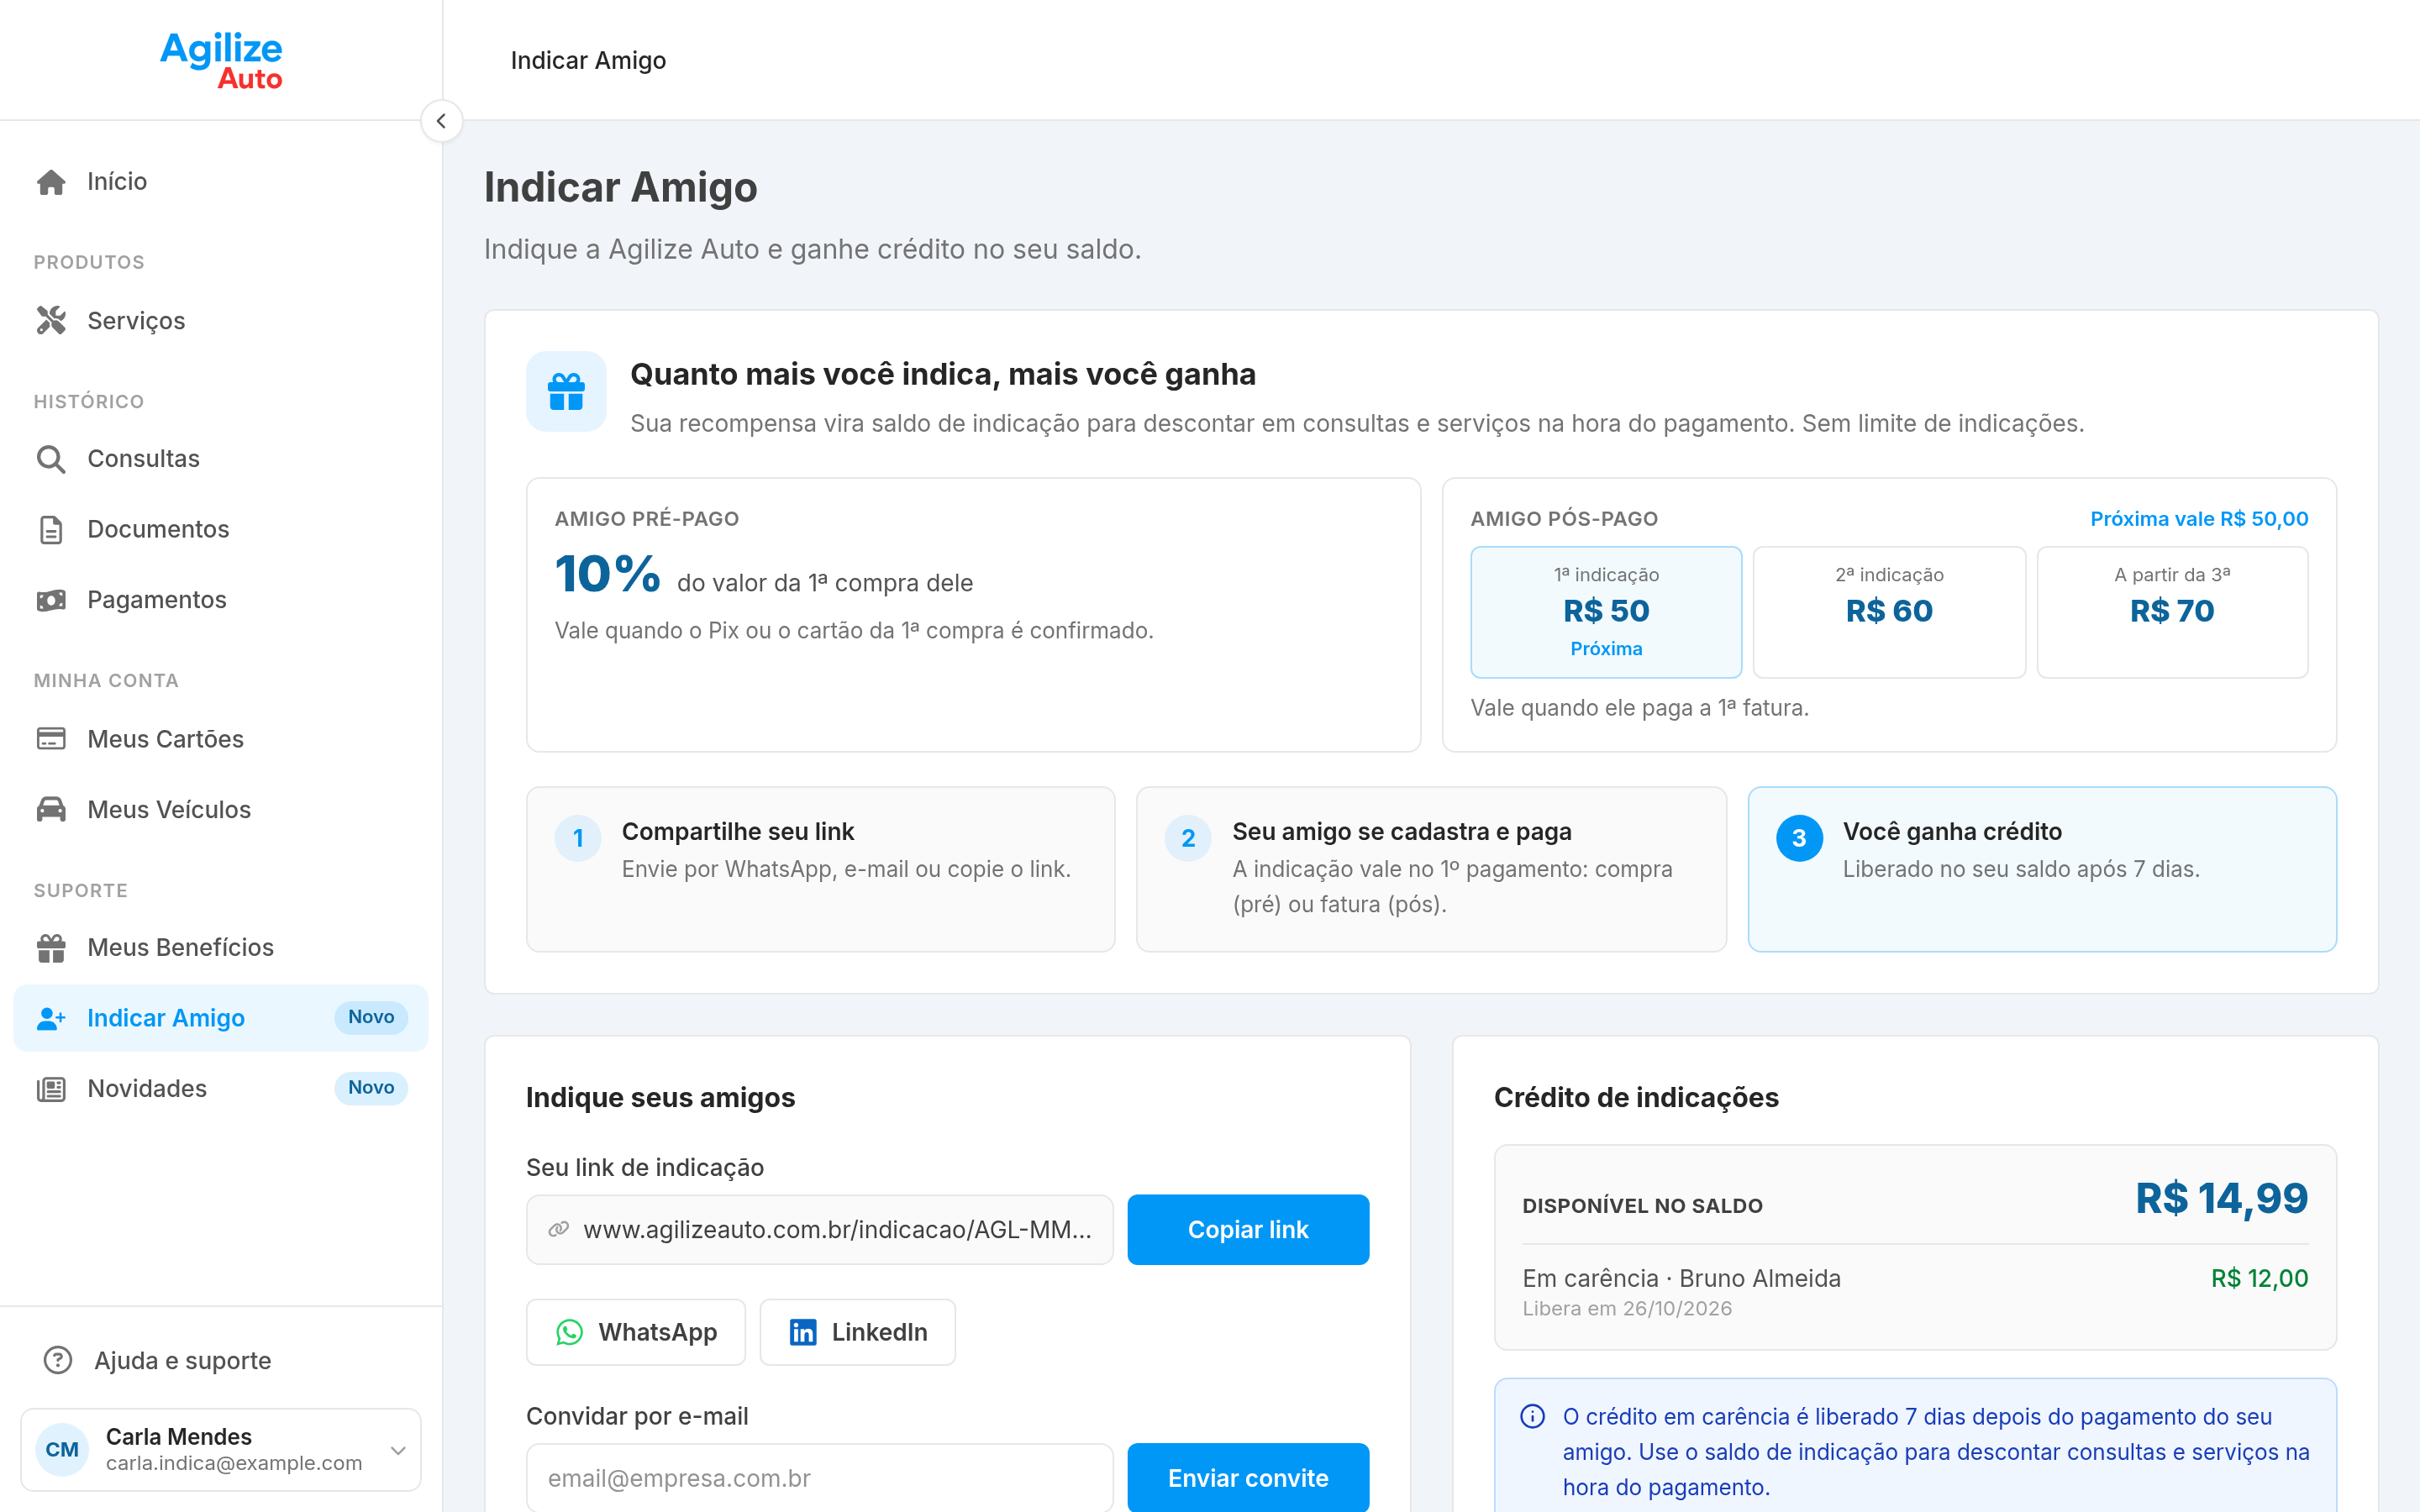Click the LinkedIn logo icon
This screenshot has height=1512, width=2420.
(x=803, y=1332)
